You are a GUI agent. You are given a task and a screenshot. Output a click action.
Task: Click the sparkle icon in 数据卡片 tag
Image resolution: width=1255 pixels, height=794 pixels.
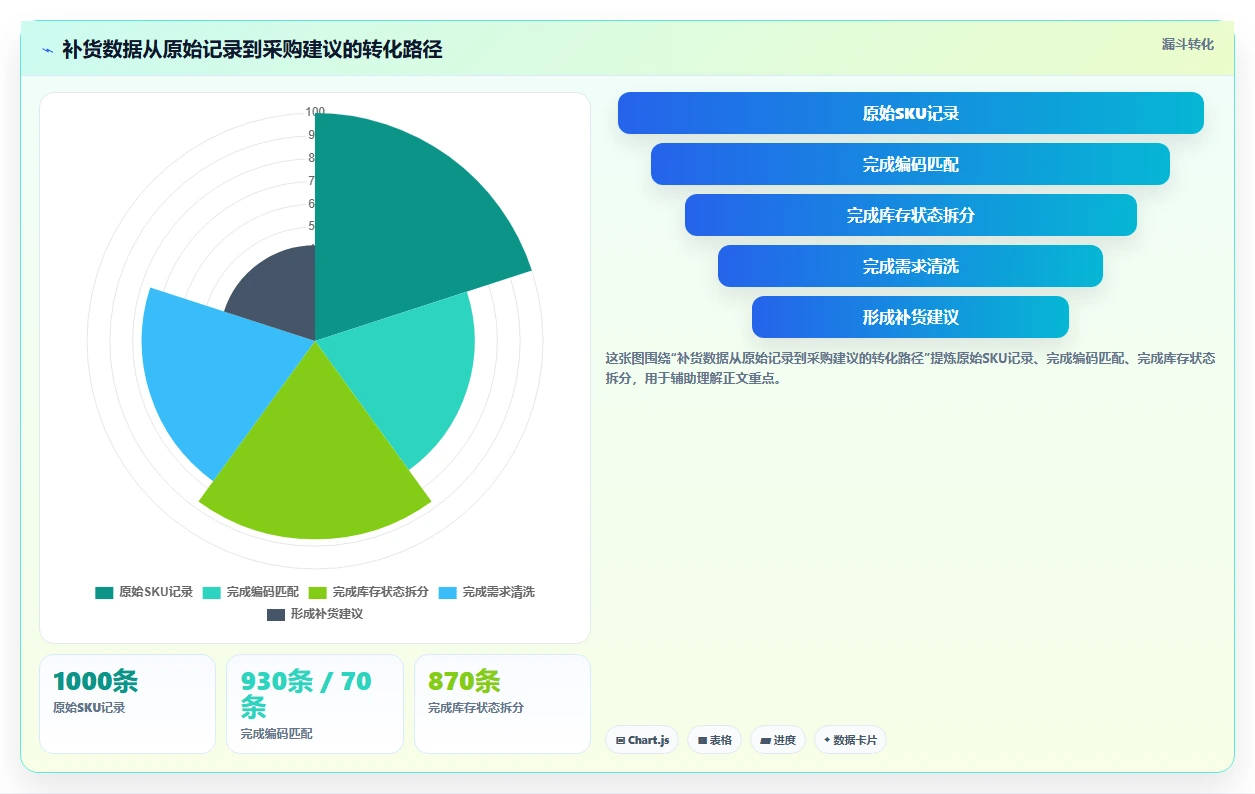(x=827, y=740)
